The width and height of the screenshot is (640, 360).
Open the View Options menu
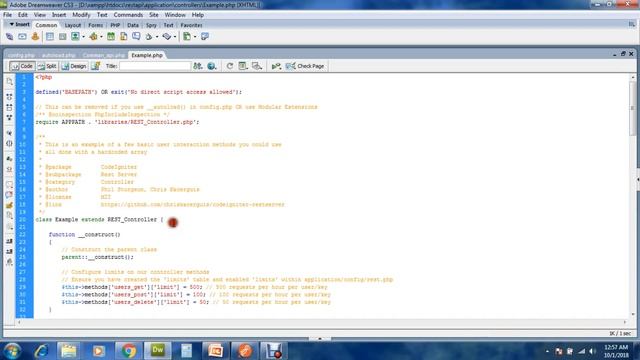click(243, 66)
